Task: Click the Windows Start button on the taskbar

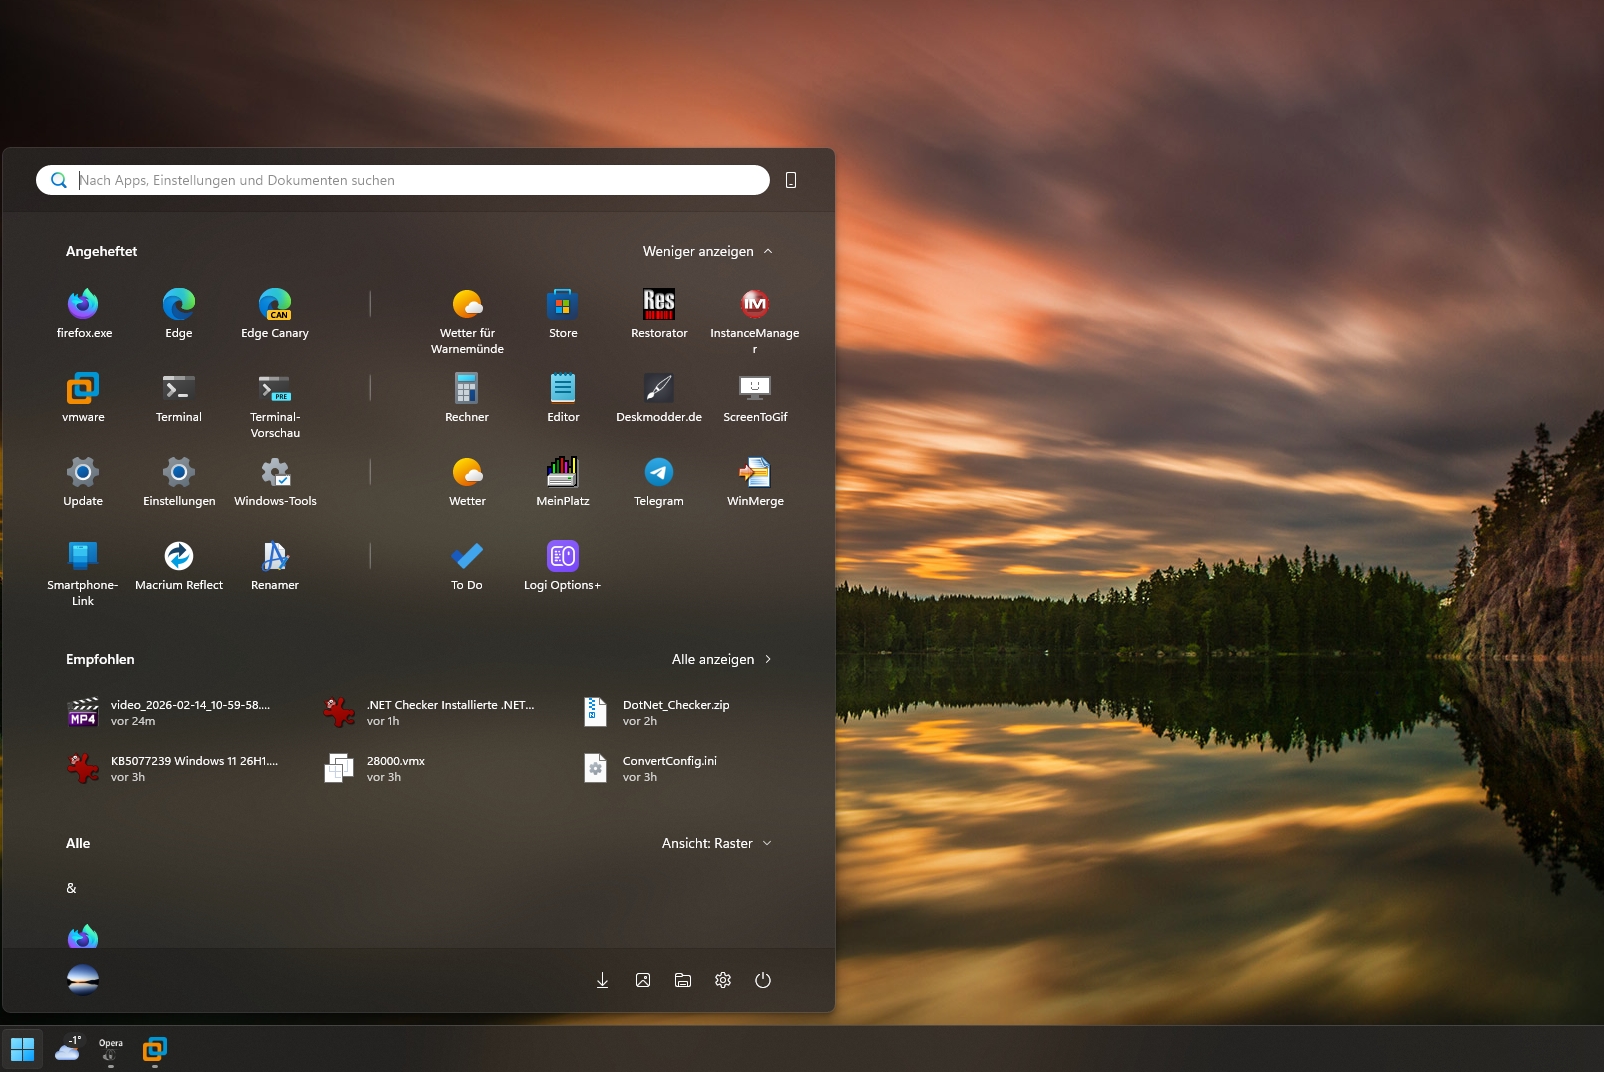Action: tap(22, 1049)
